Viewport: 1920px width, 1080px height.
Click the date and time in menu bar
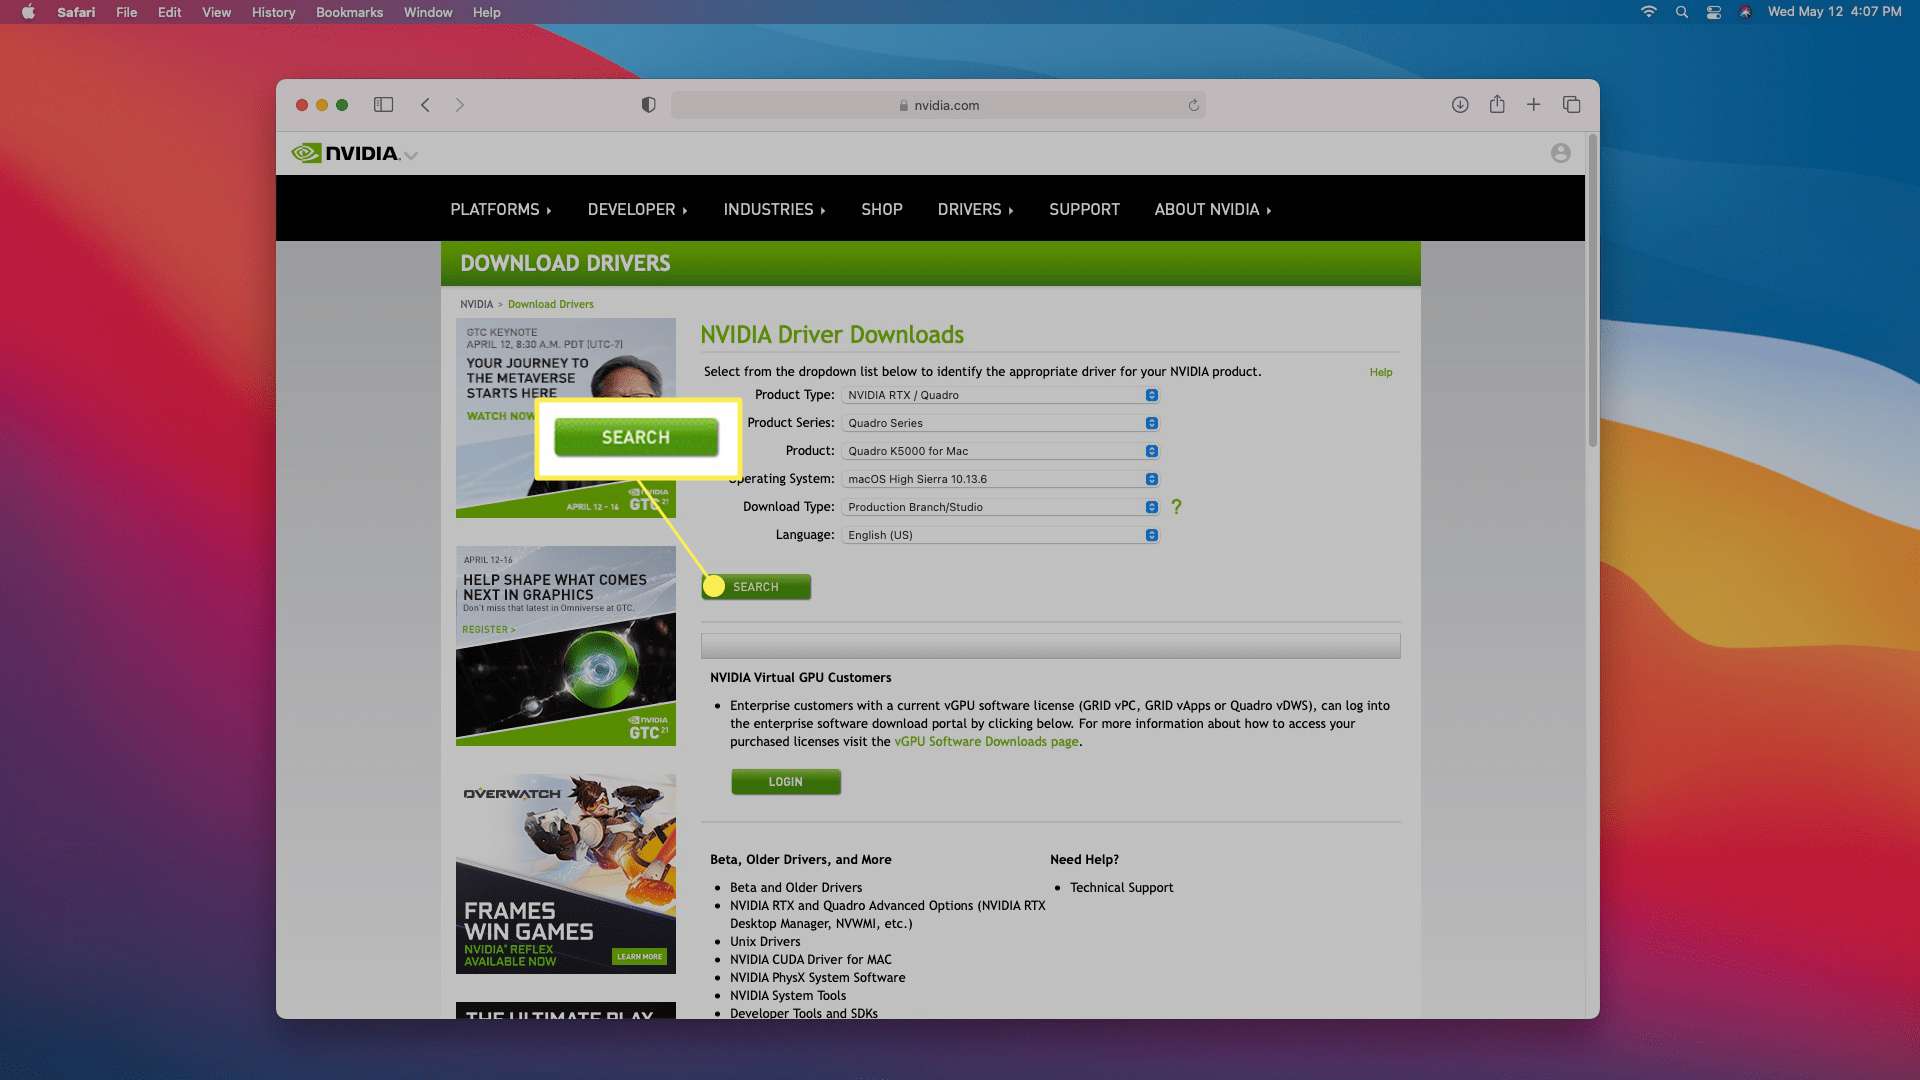[x=1834, y=12]
